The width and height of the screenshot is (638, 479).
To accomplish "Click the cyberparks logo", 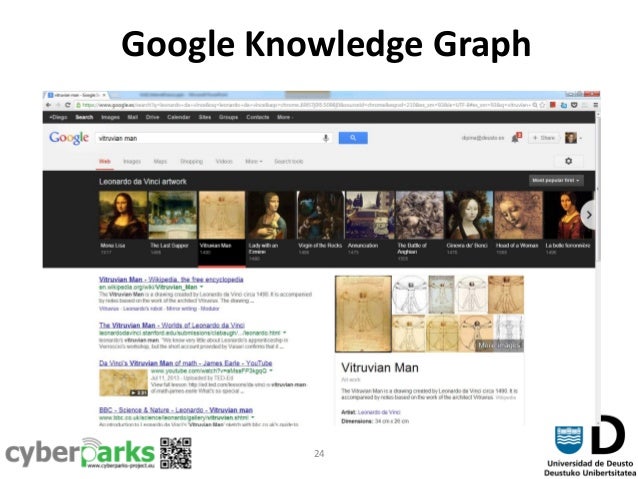I will [81, 453].
